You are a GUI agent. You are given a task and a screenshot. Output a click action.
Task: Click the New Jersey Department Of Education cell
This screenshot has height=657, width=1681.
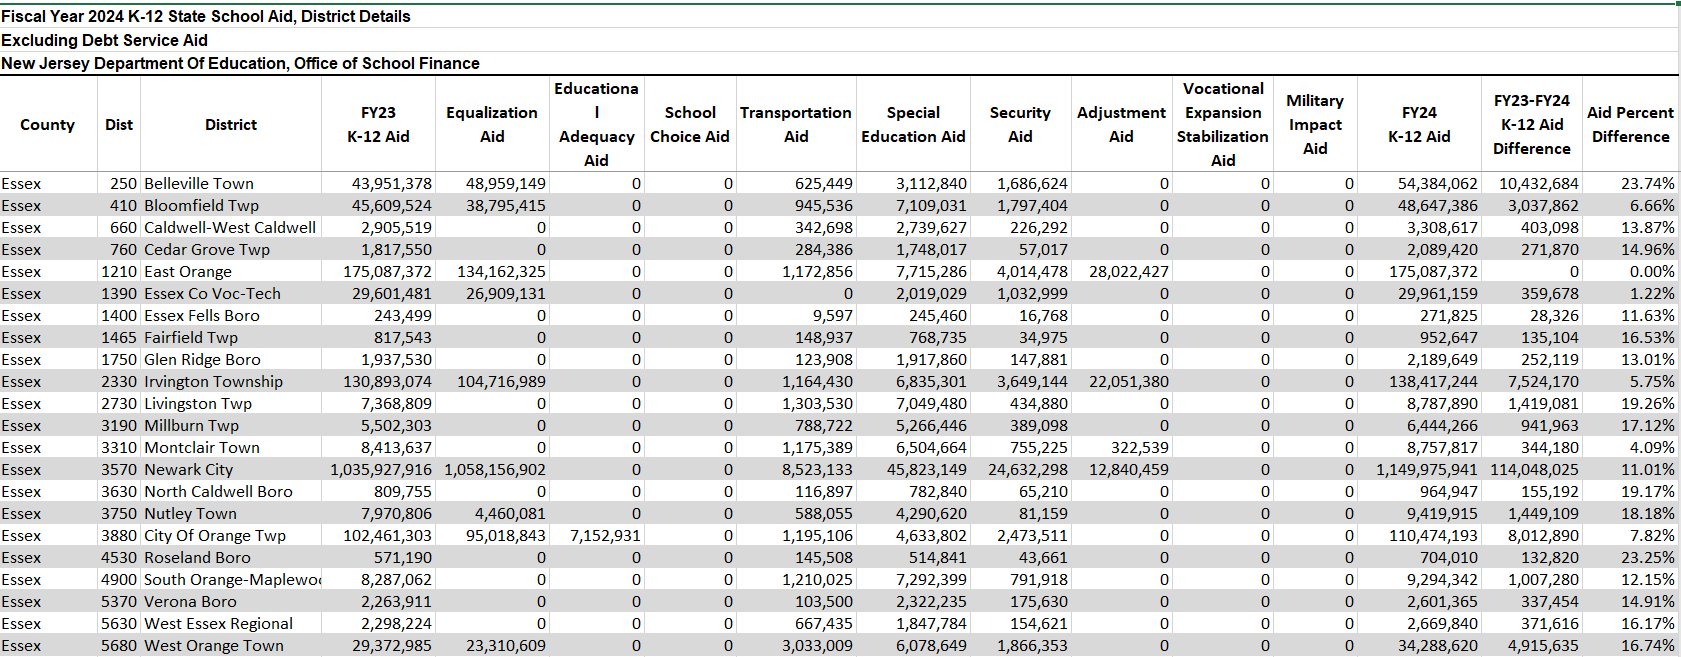pos(240,63)
